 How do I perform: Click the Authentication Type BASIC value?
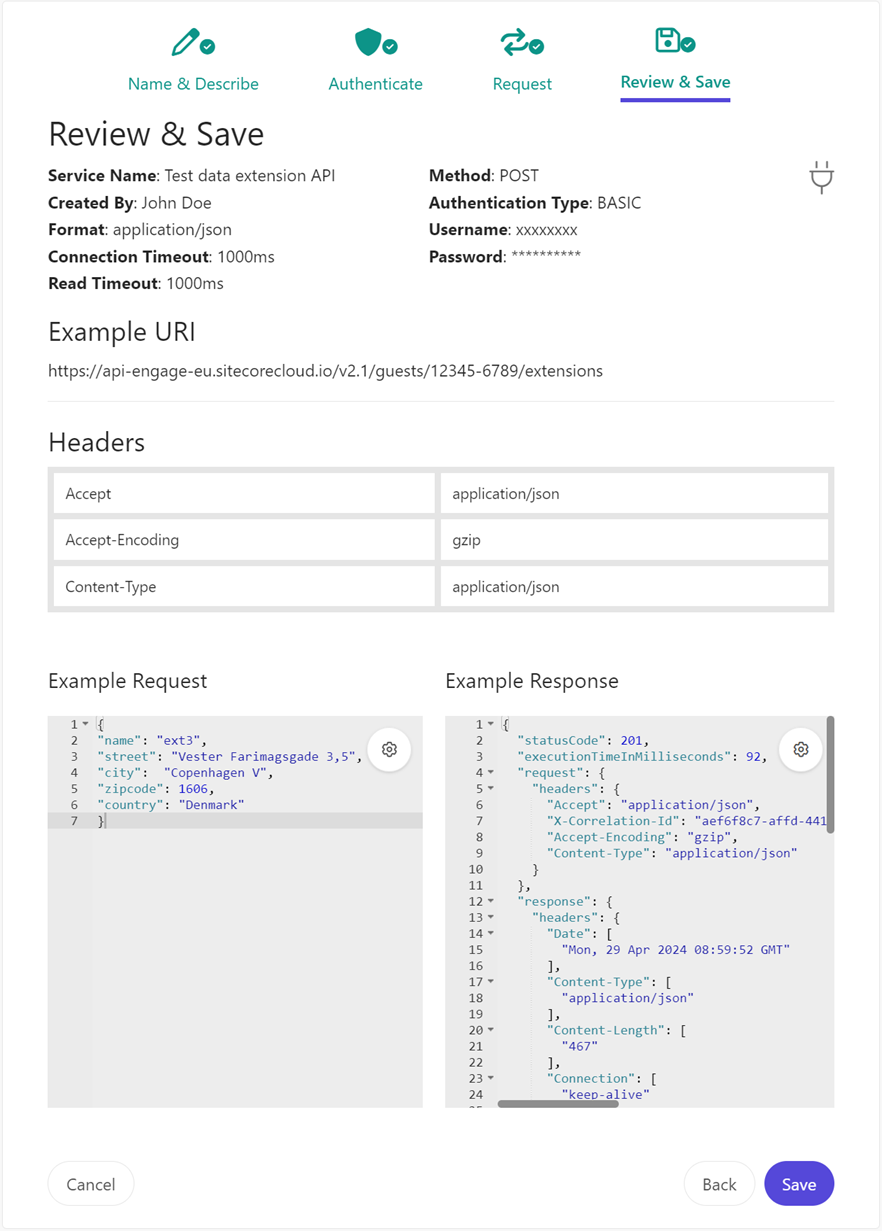pos(619,203)
